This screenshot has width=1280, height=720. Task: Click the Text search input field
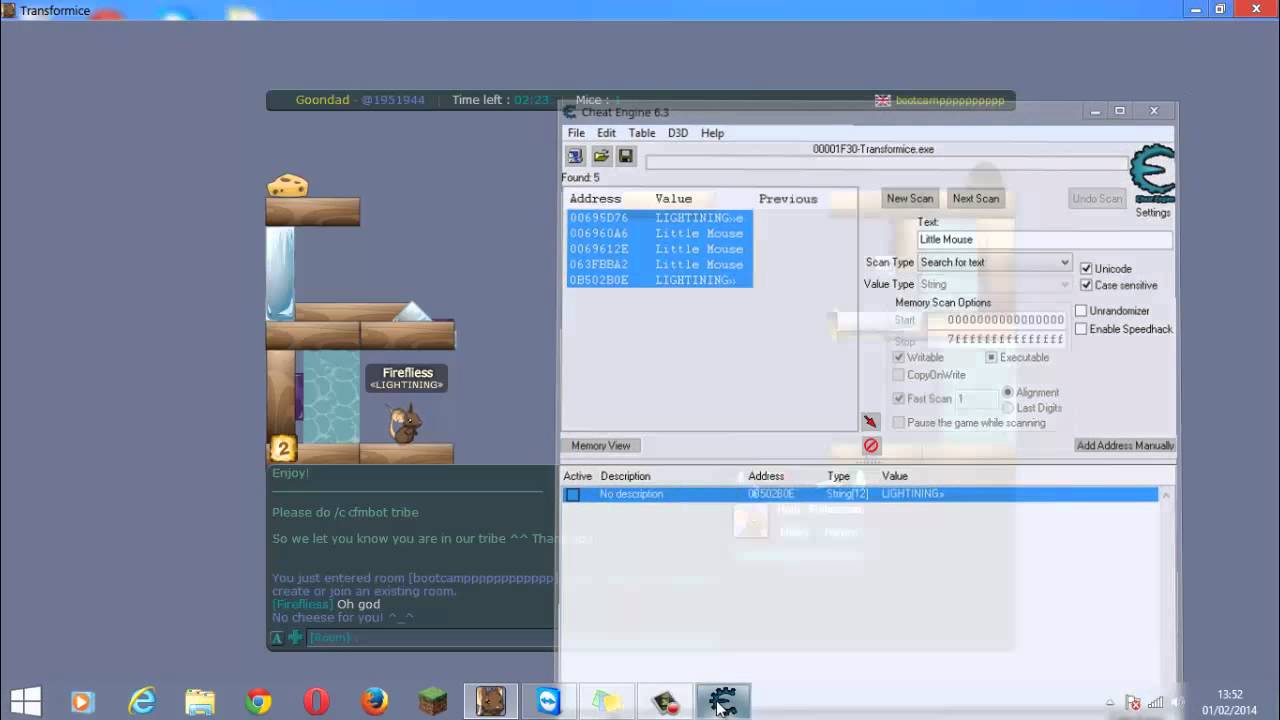pyautogui.click(x=1044, y=240)
